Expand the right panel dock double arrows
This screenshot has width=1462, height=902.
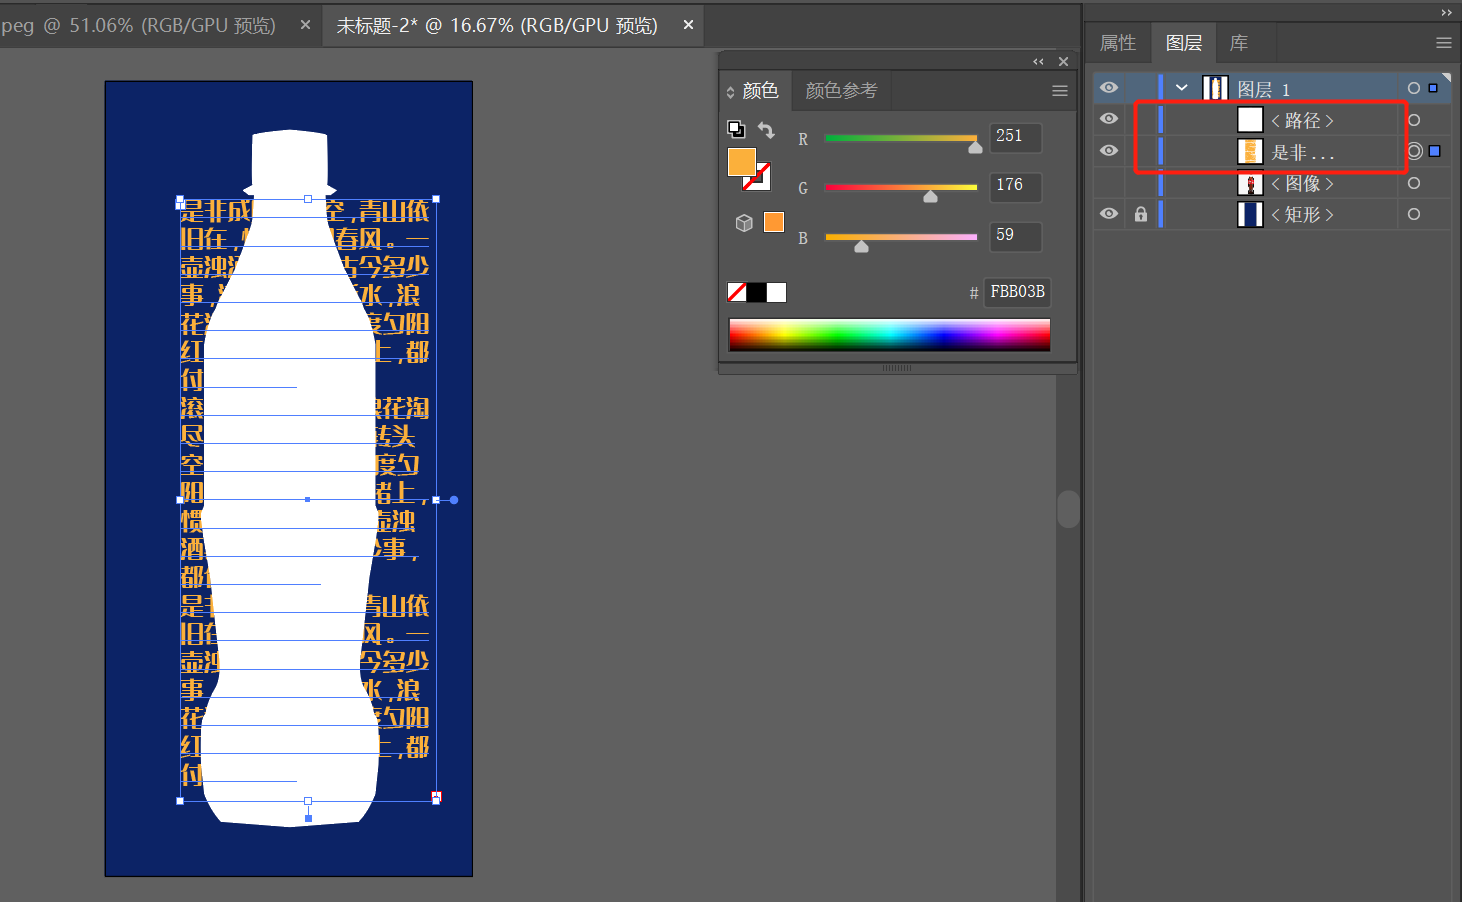point(1446,12)
